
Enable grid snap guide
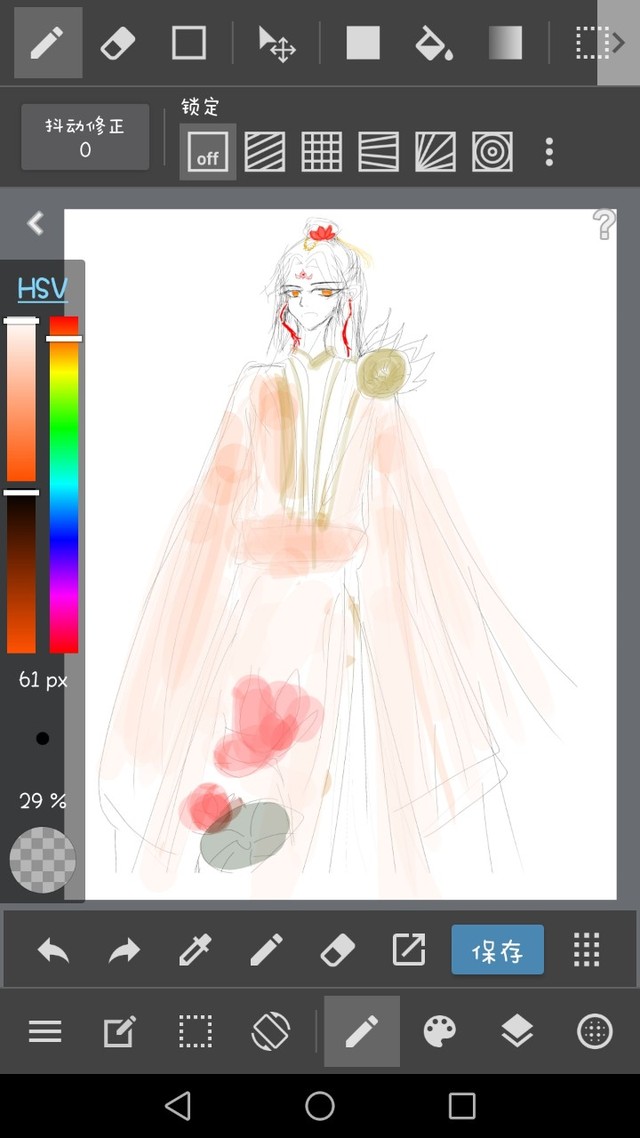point(321,152)
